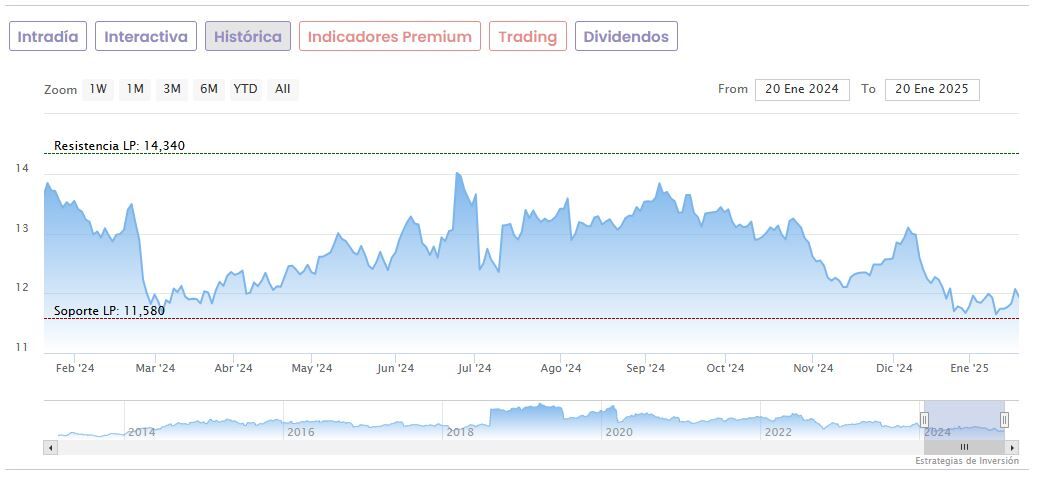Screen dimensions: 1037x478
Task: Click the horizontal scrollbar thumb grip
Action: coord(964,447)
